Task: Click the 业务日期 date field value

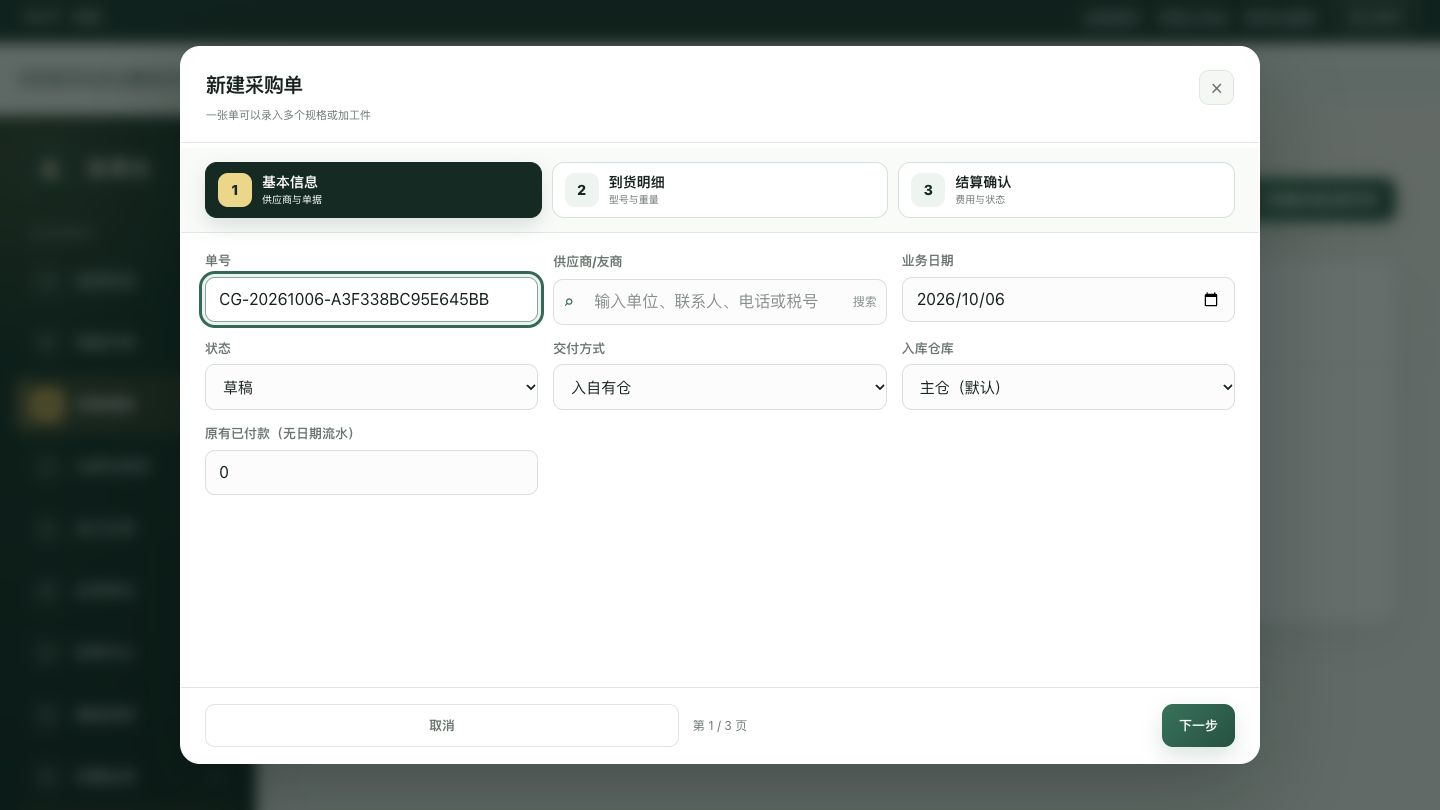Action: click(960, 299)
